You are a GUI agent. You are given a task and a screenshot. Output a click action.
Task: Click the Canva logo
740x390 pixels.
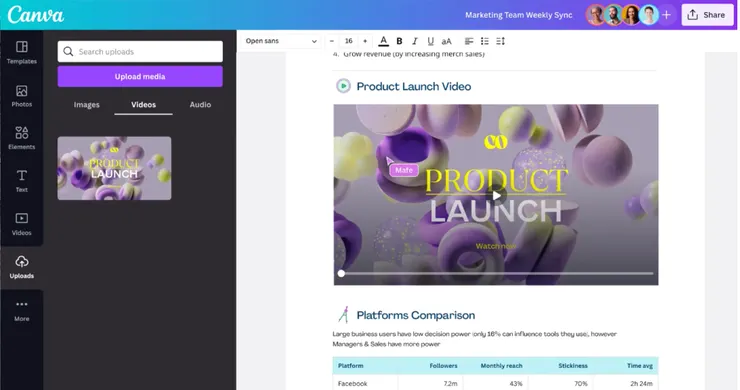click(35, 15)
